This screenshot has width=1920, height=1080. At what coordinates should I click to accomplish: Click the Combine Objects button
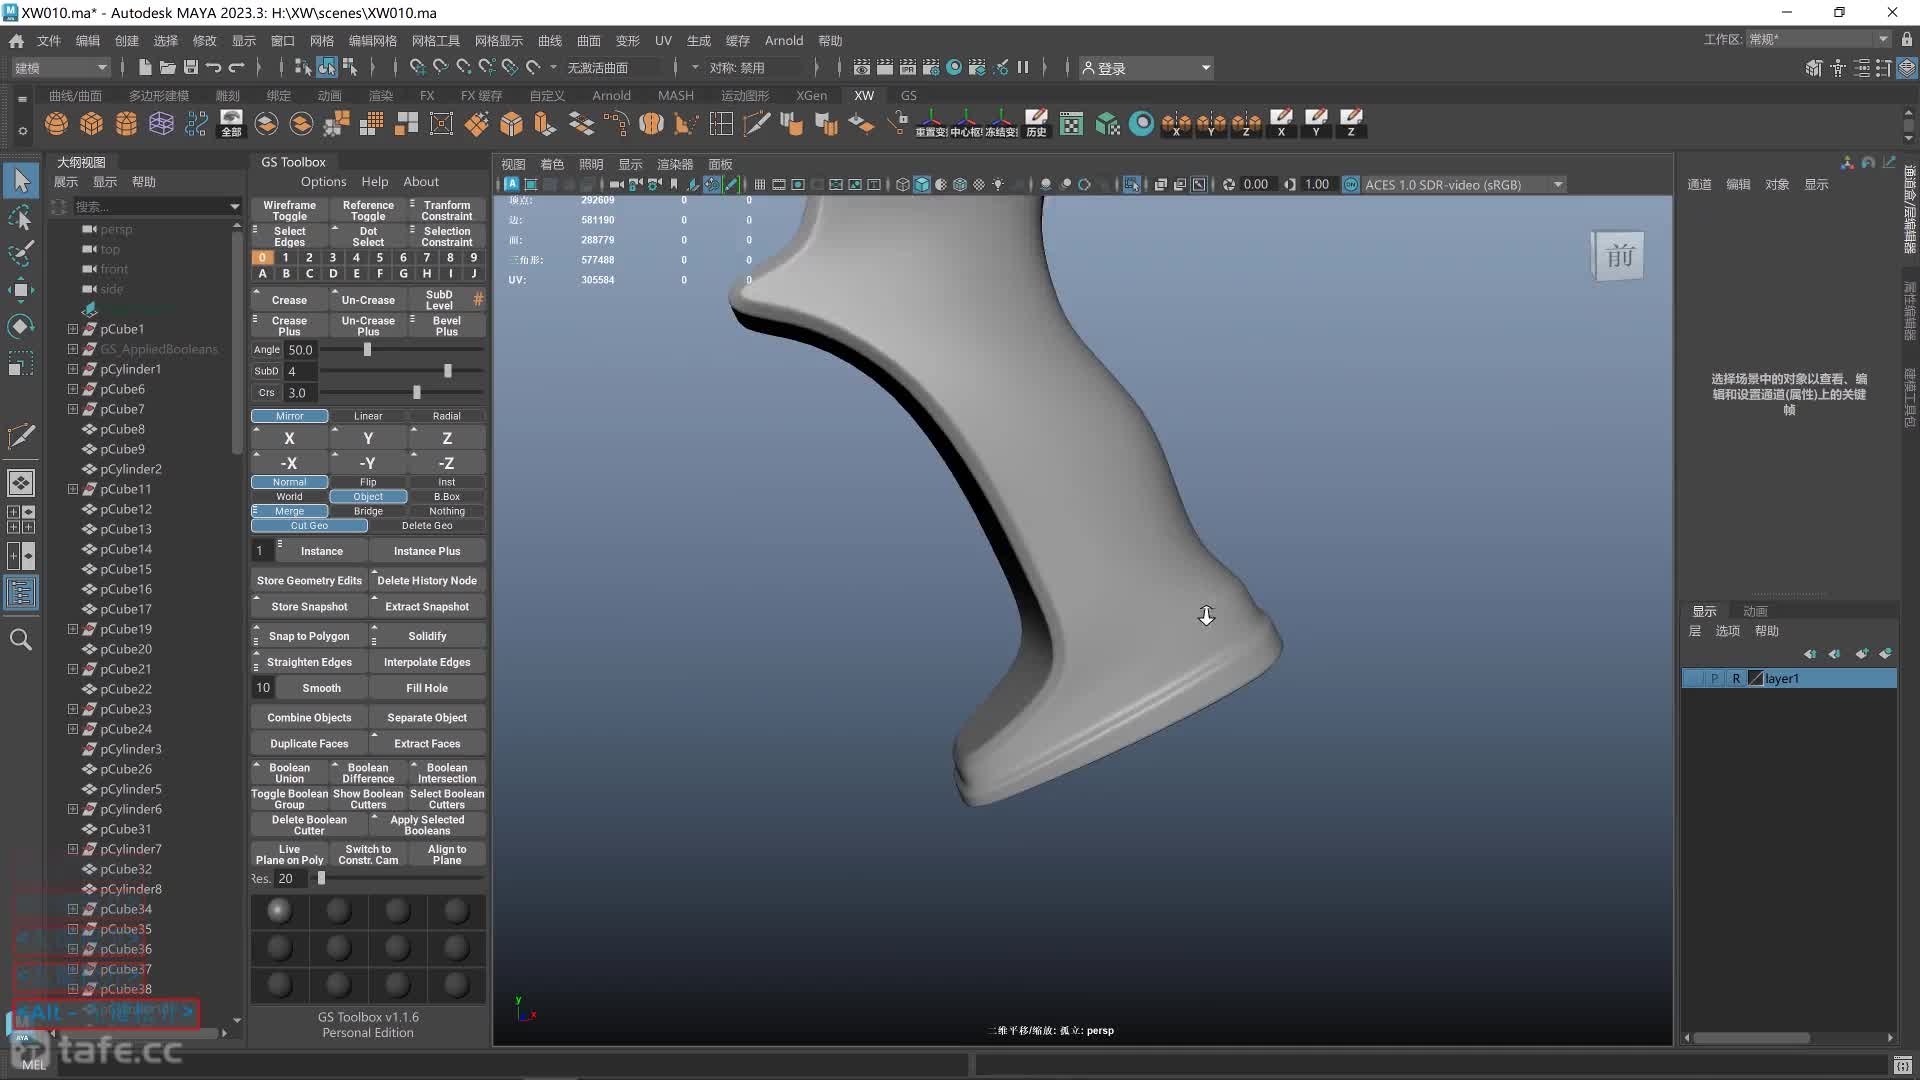[309, 718]
